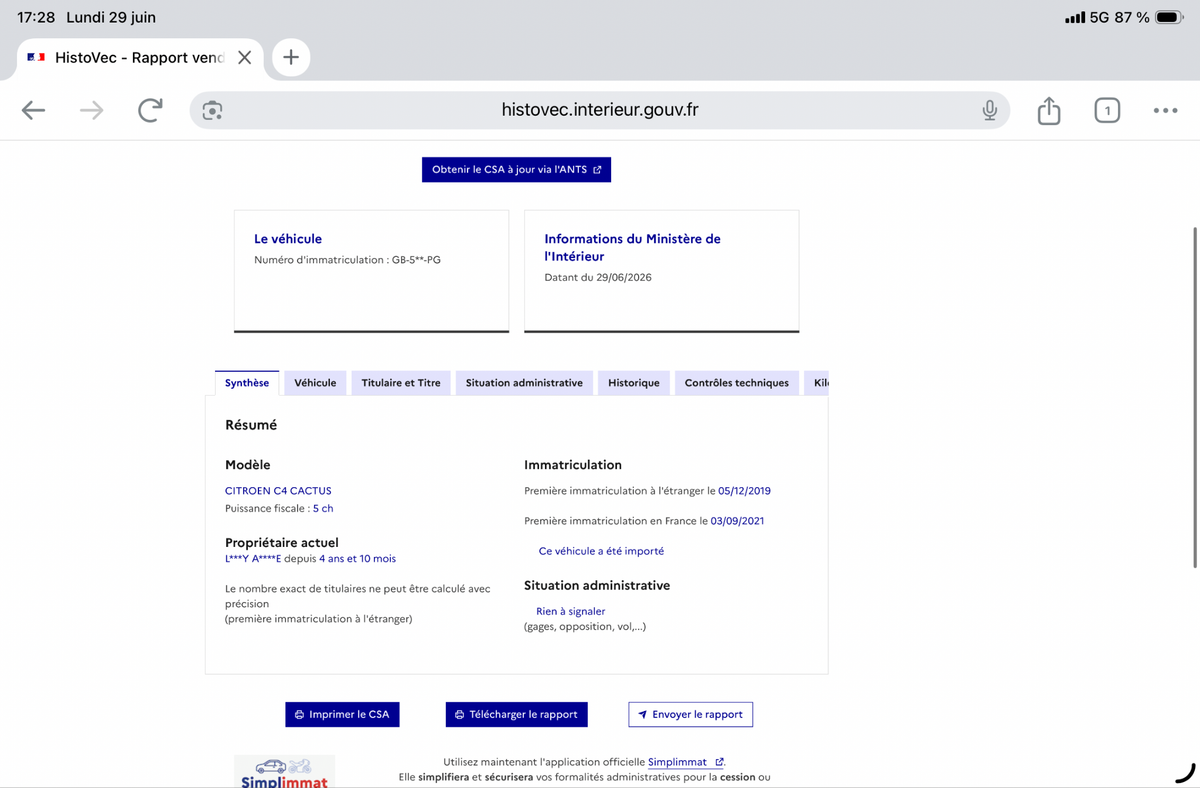The image size is (1200, 788).
Task: Click Télécharger le rapport button
Action: 516,714
